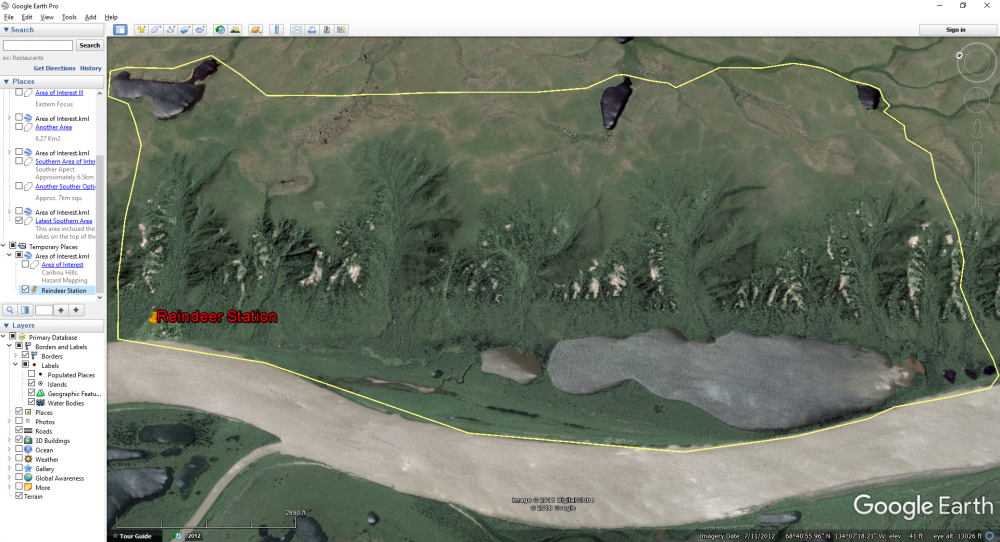Open the Tour Guide button
This screenshot has height=542, width=1000.
133,536
